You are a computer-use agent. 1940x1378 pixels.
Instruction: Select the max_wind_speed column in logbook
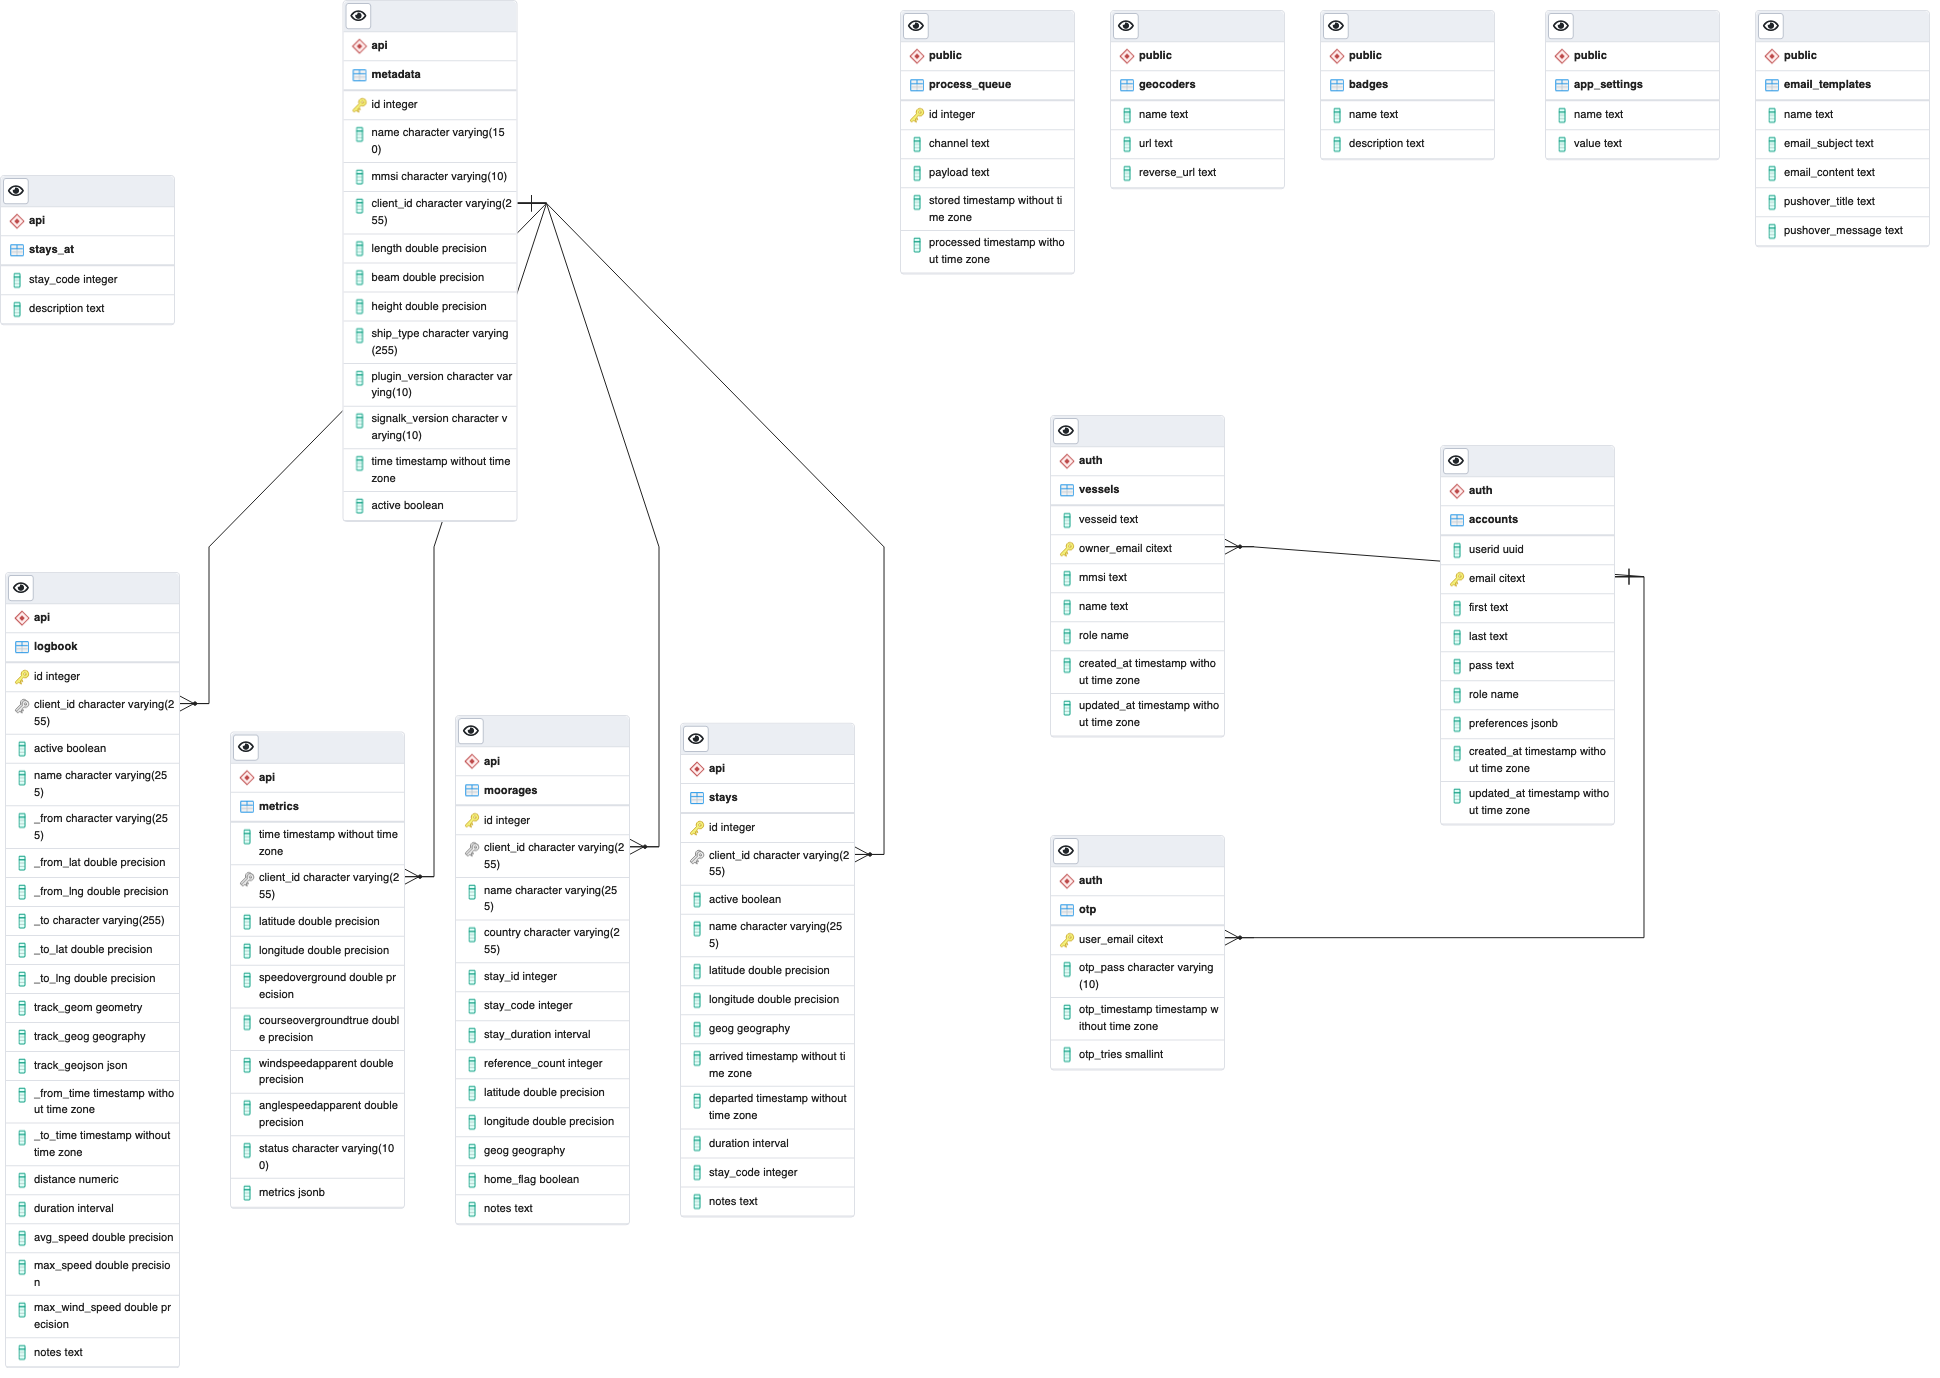tap(93, 1316)
